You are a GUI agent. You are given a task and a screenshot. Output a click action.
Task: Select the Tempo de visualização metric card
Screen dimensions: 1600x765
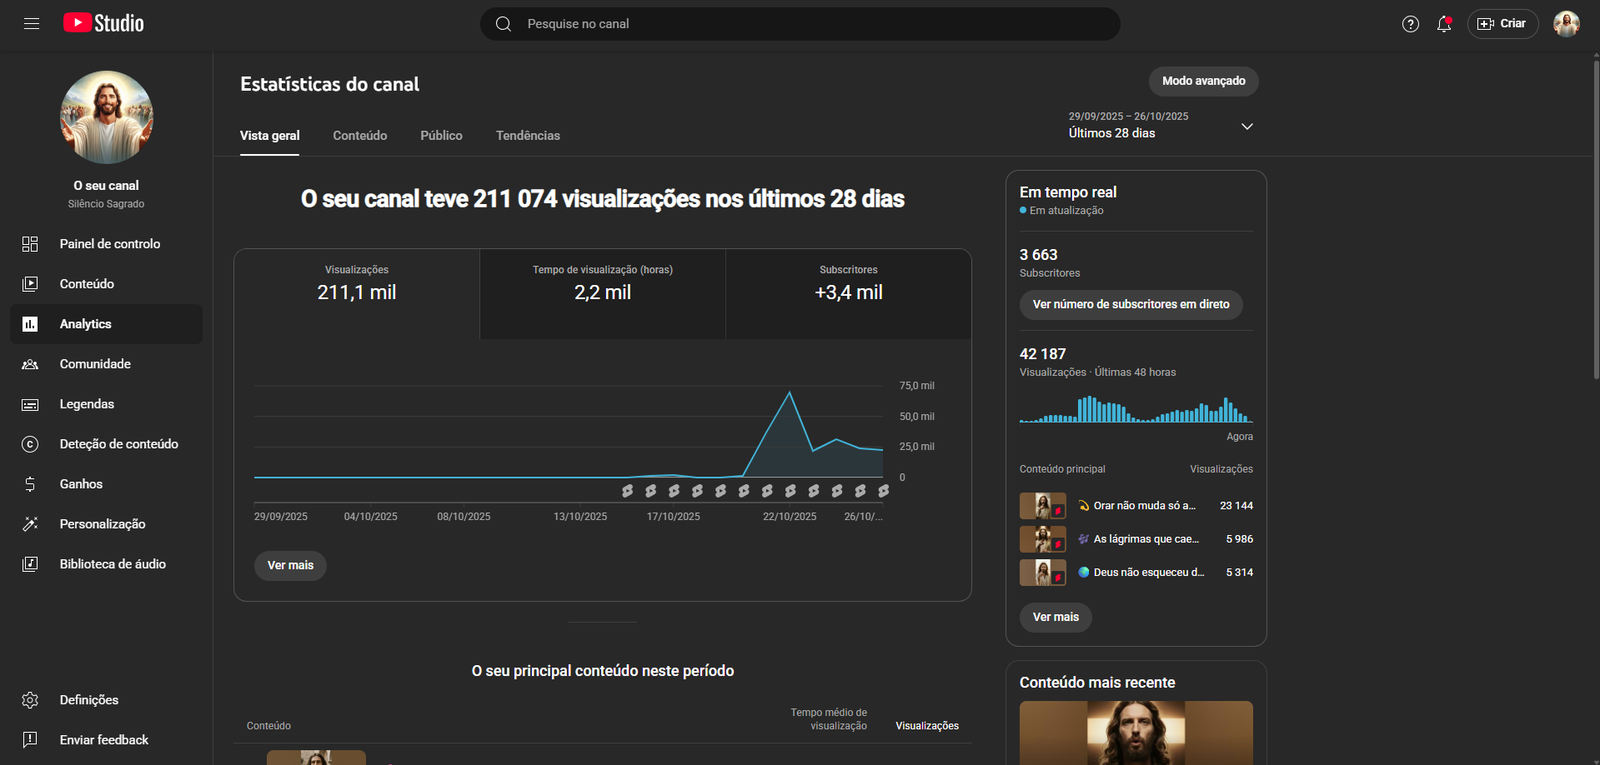coord(603,294)
